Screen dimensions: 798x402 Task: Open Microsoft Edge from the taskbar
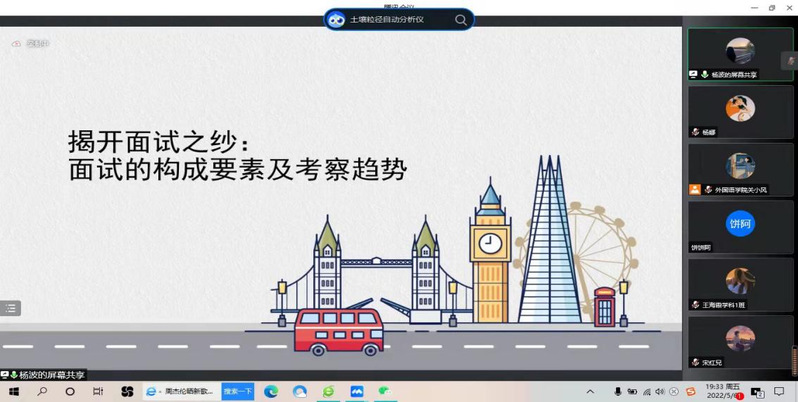[271, 392]
